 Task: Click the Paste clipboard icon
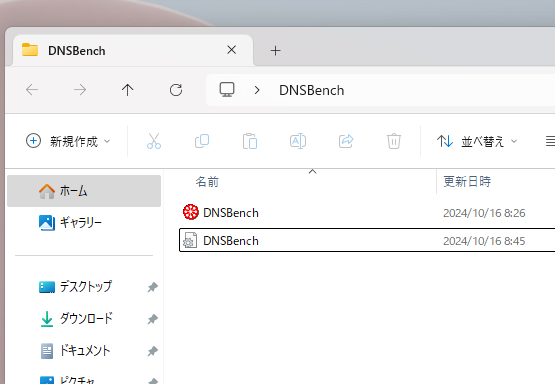pos(250,141)
